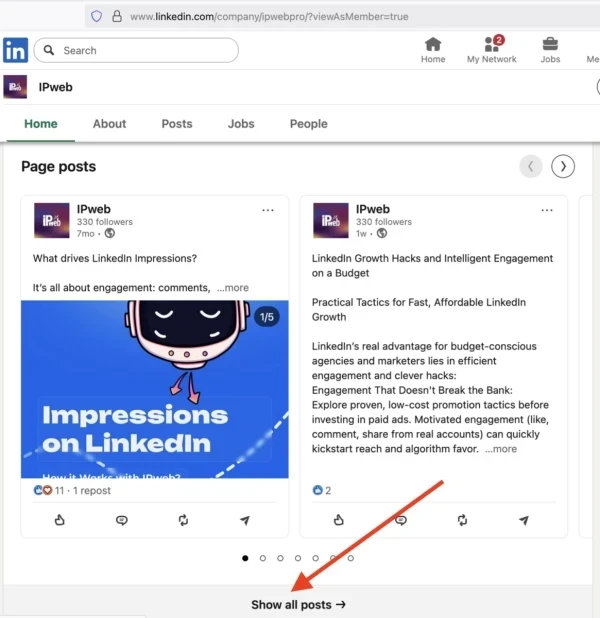Switch to the People tab

[x=308, y=124]
